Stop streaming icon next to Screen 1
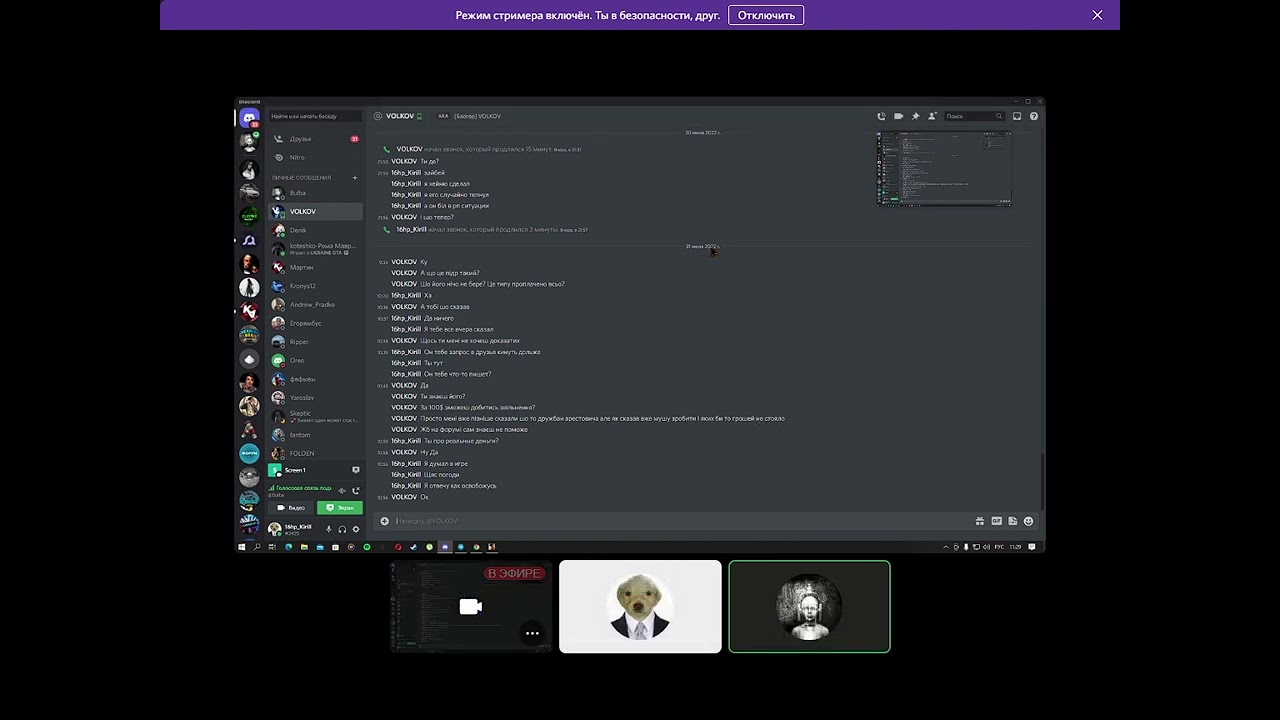 (x=356, y=470)
